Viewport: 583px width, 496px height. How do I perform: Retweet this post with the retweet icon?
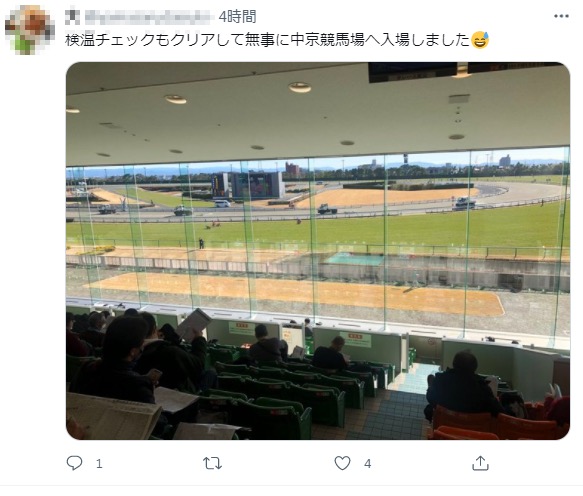212,463
